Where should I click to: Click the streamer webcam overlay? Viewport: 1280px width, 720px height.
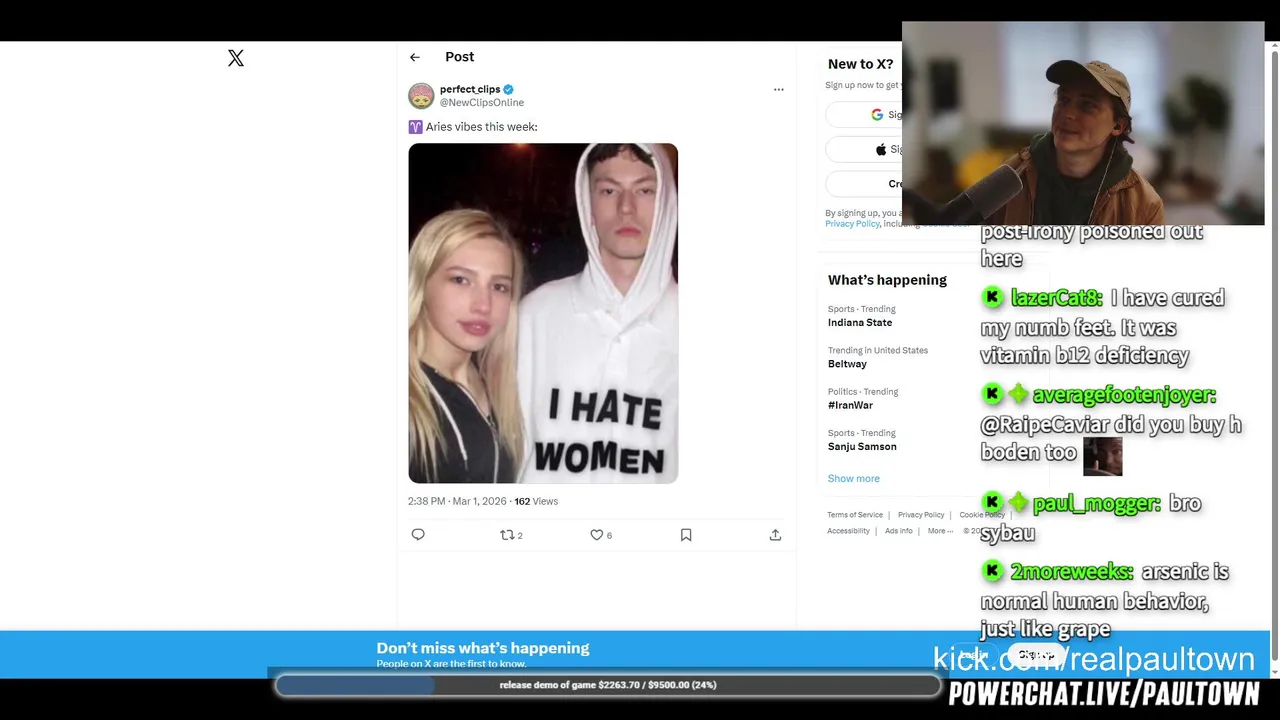(1083, 123)
